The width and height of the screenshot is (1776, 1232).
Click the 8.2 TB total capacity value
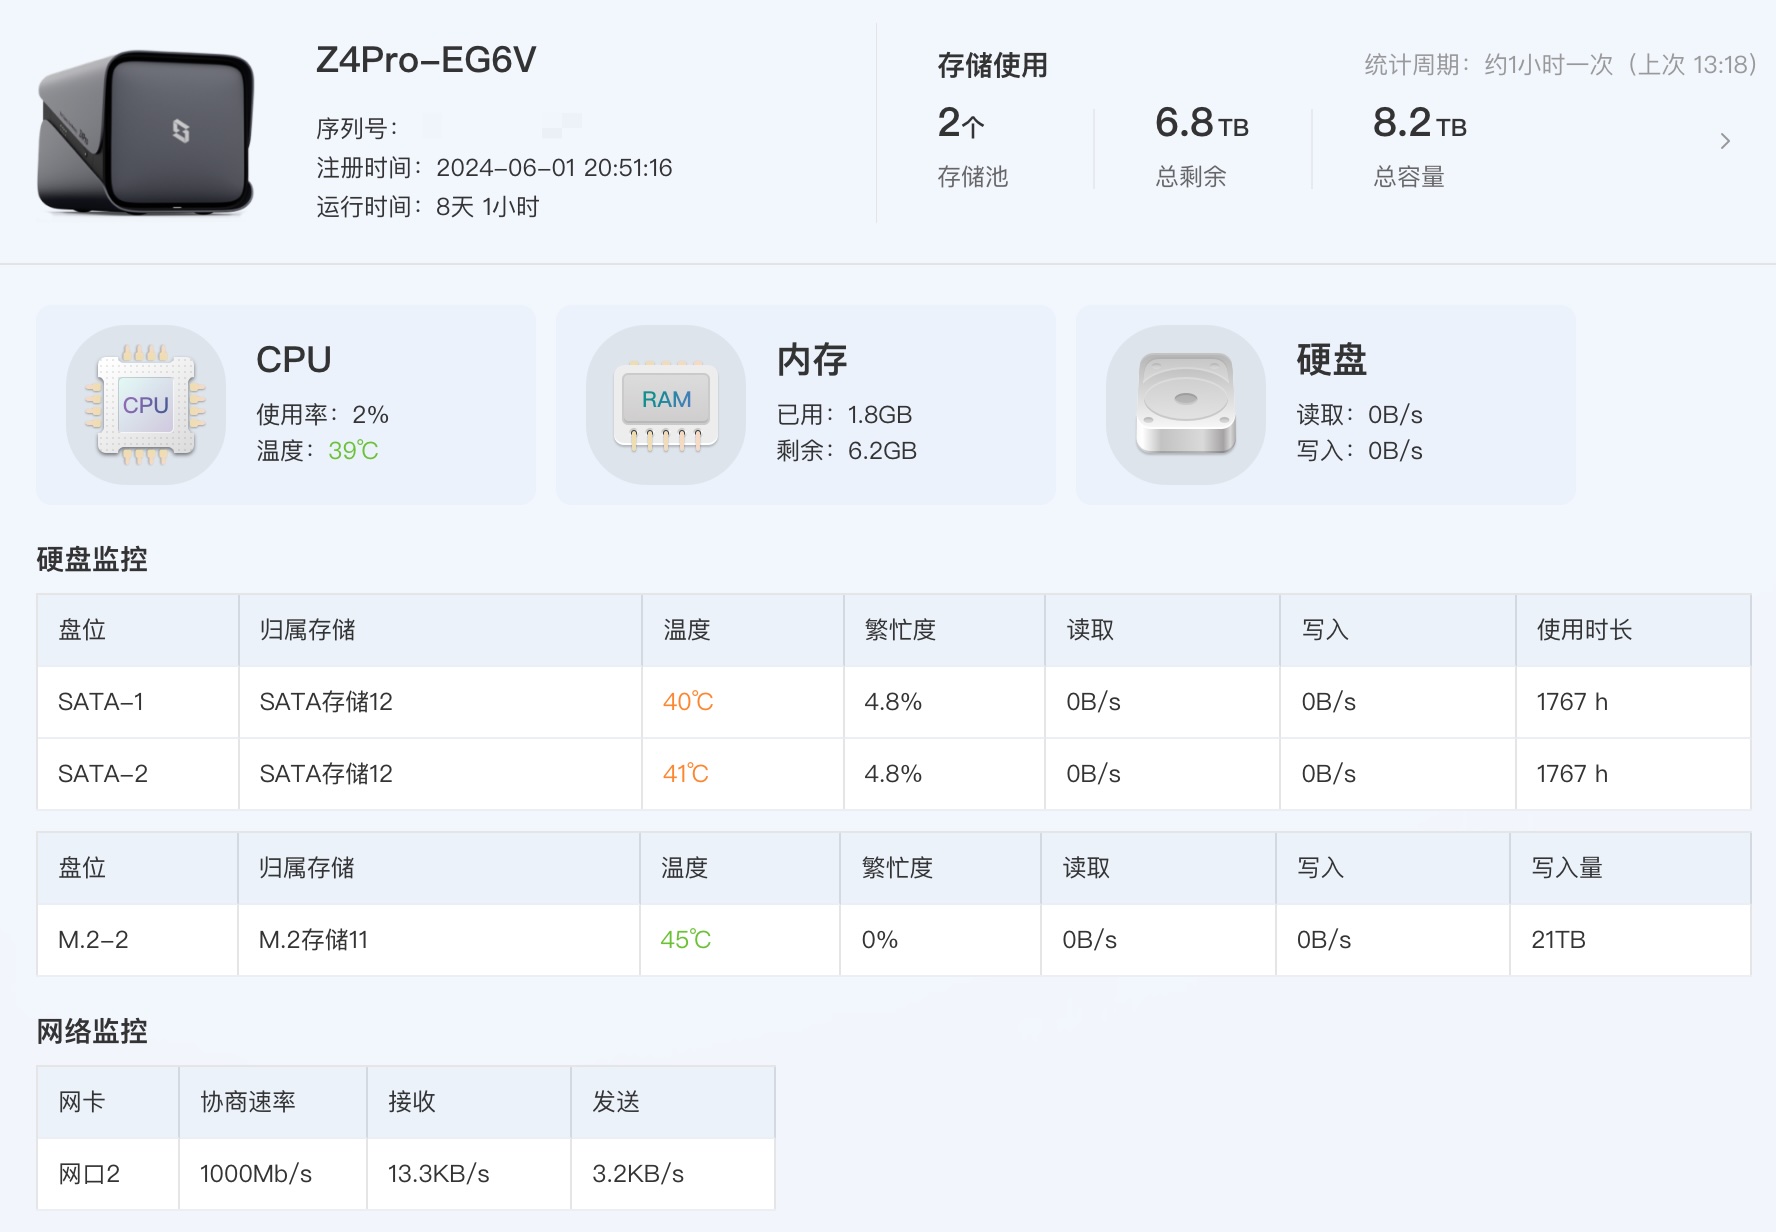1420,123
